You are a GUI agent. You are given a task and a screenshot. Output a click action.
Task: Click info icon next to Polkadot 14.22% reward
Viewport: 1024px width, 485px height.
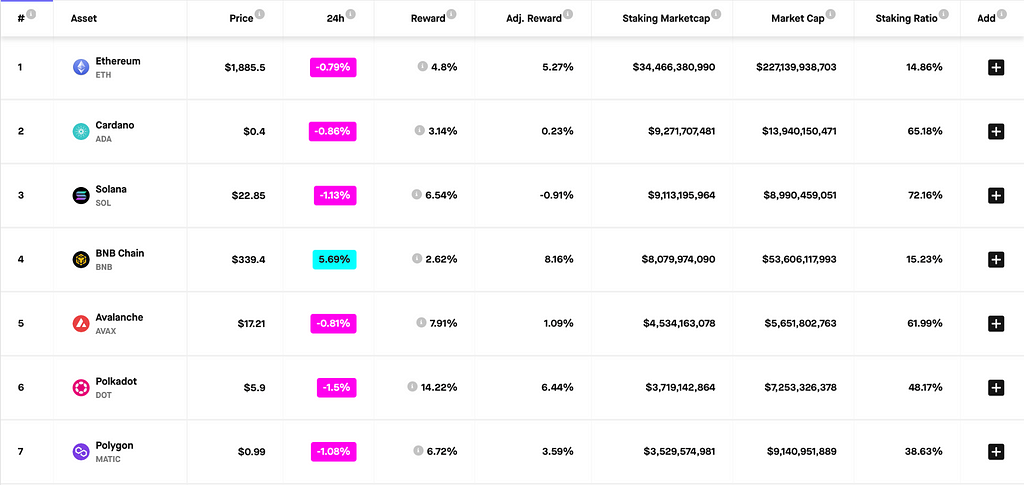coord(413,387)
